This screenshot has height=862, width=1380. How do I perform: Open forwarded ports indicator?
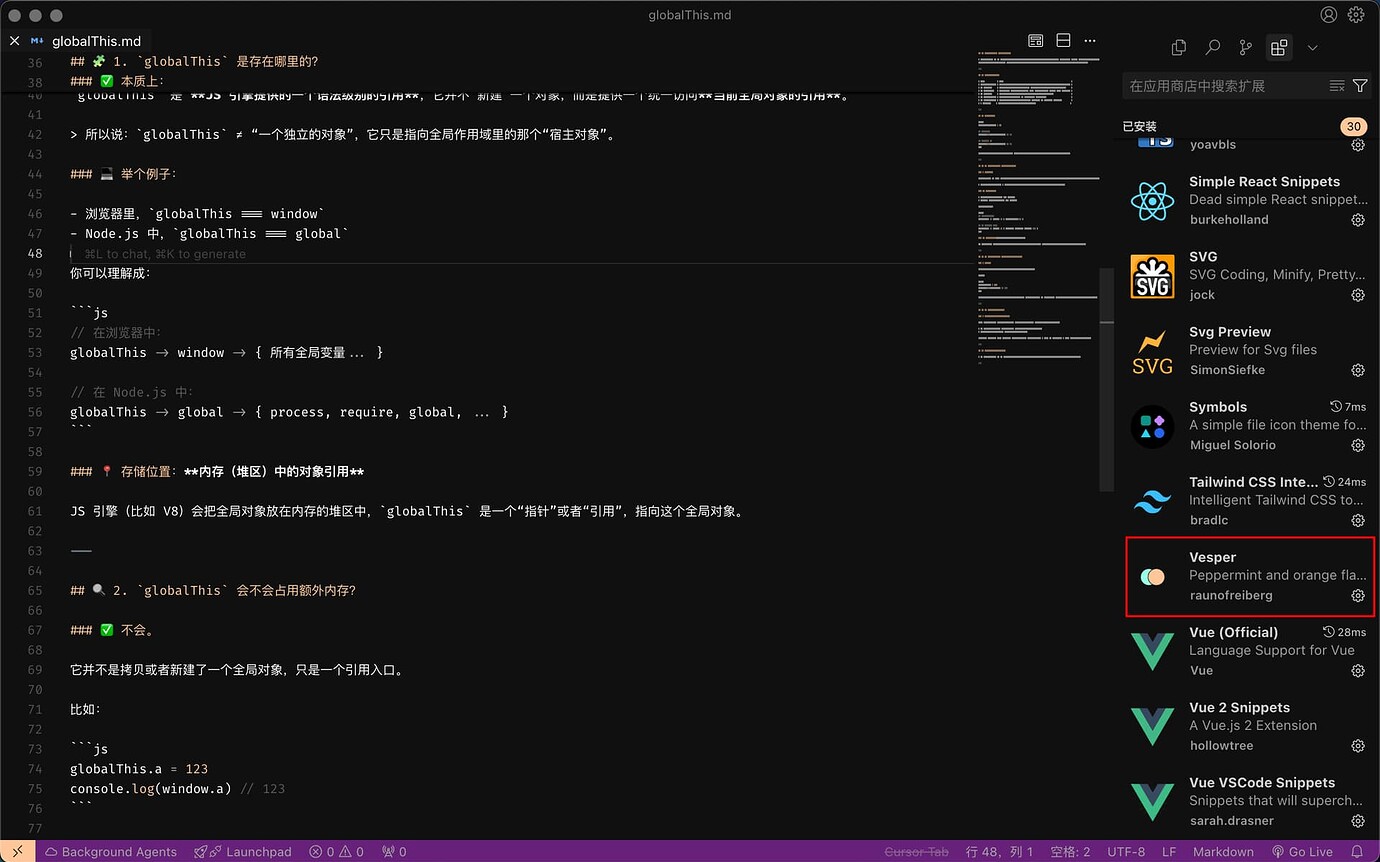394,851
